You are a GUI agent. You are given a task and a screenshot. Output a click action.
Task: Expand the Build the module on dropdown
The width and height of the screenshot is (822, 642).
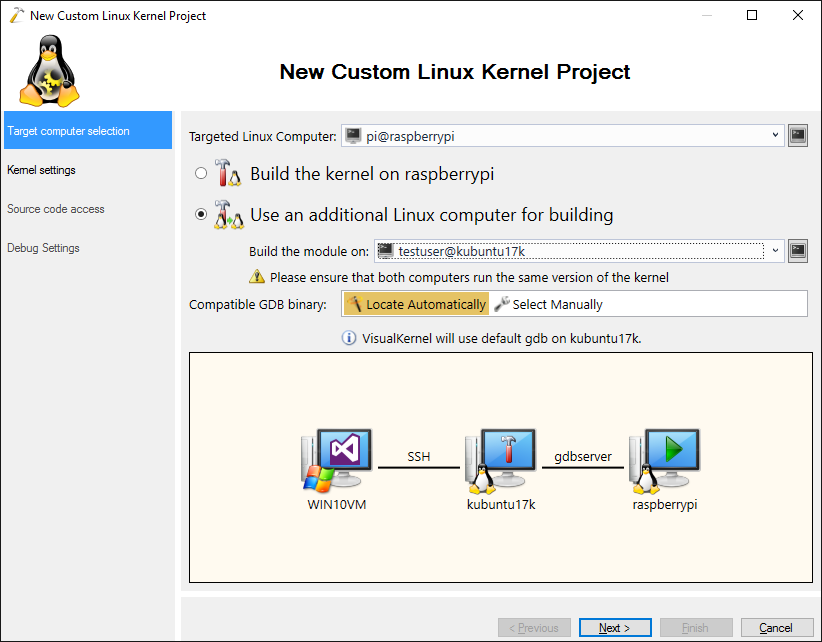775,251
